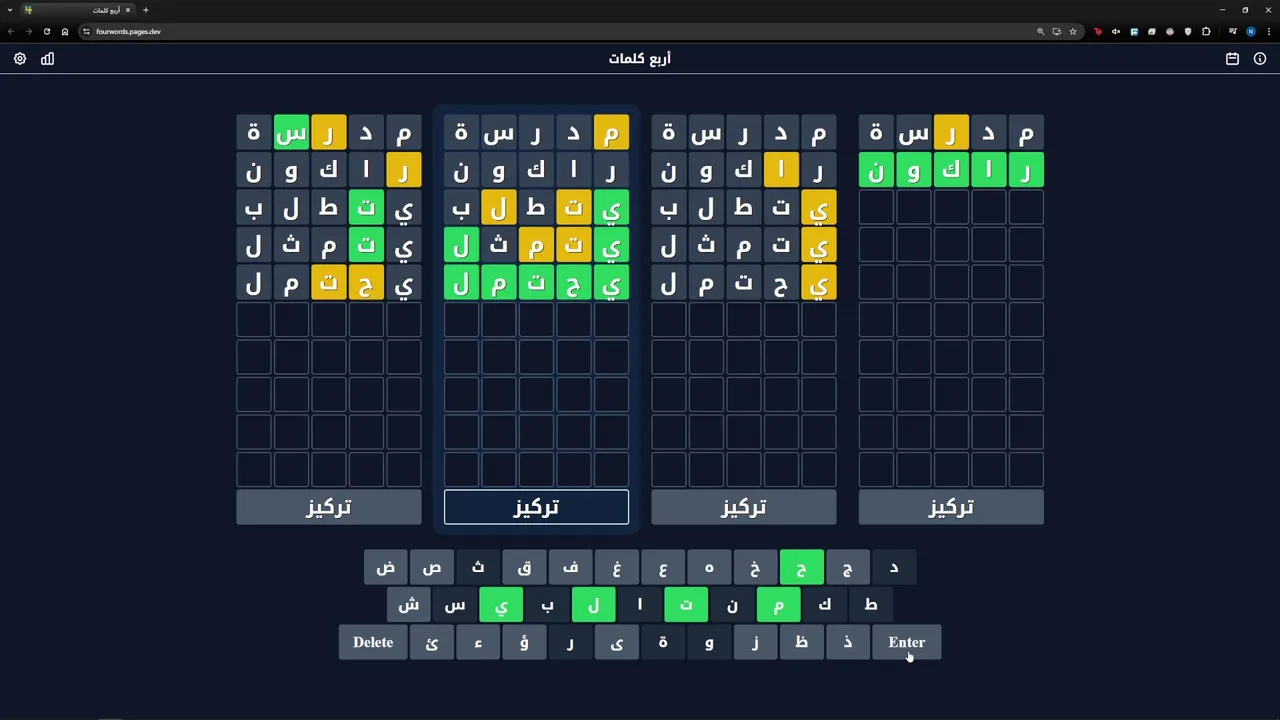Screen dimensions: 1280x720
Task: Tap the ط key on keyboard
Action: click(x=871, y=604)
